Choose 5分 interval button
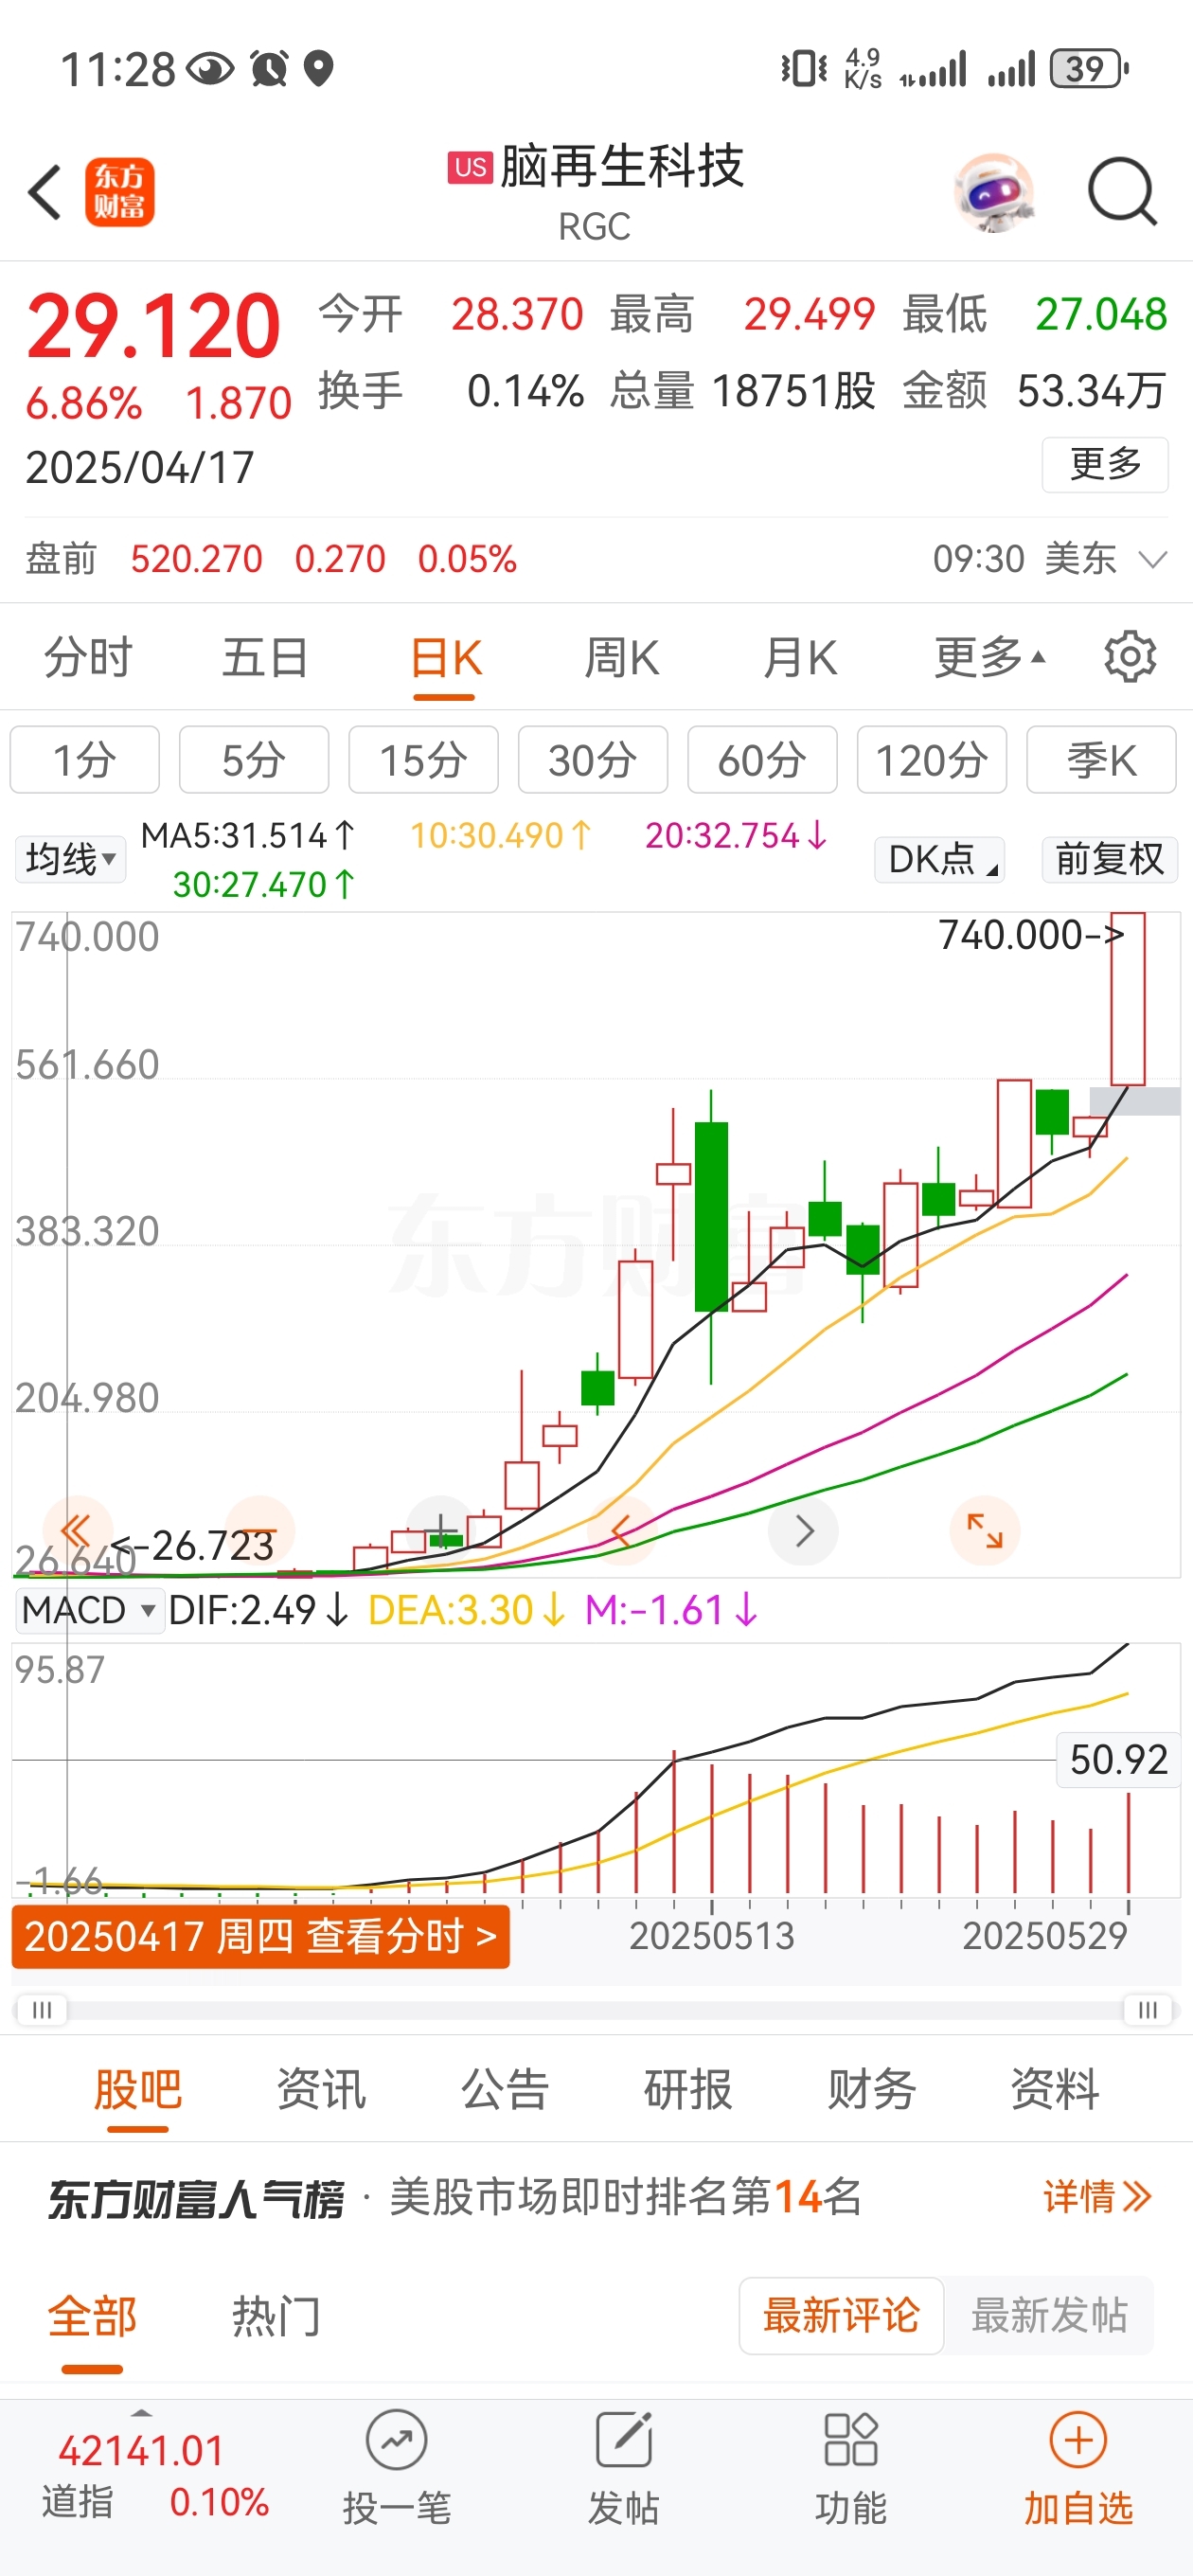This screenshot has width=1193, height=2576. [254, 760]
